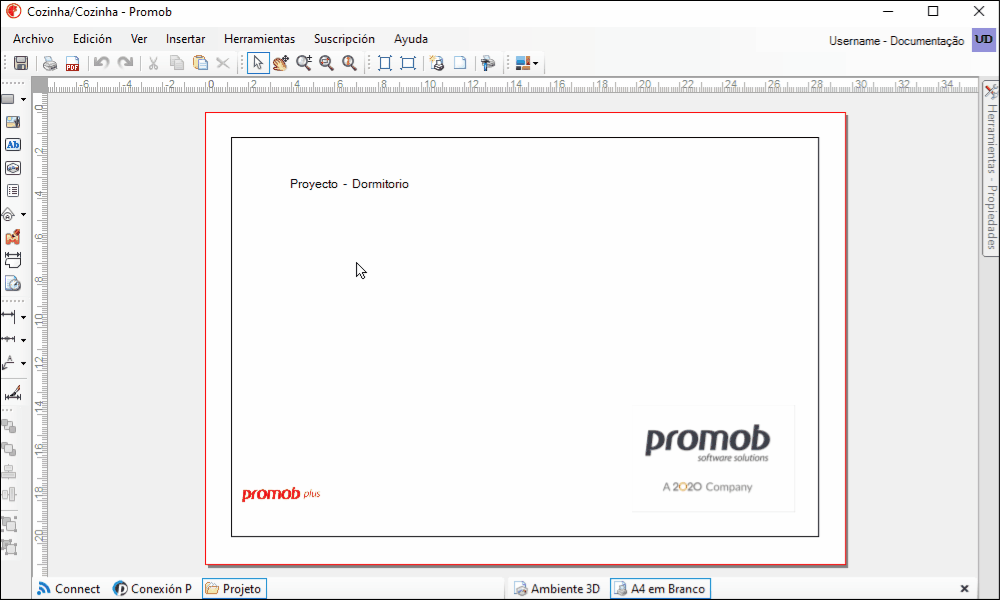Select the Projeto tab
The width and height of the screenshot is (1000, 600).
[234, 589]
